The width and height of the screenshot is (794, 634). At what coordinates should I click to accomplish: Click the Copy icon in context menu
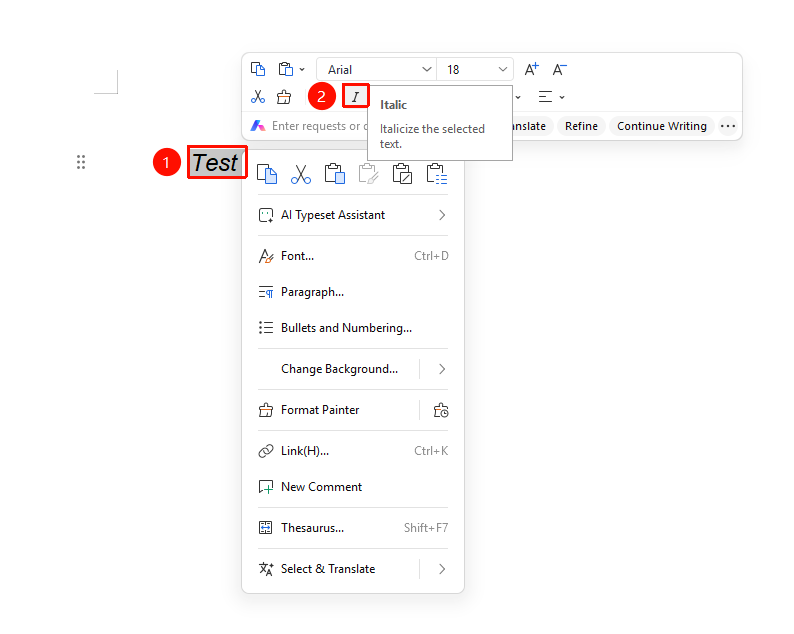tap(267, 174)
